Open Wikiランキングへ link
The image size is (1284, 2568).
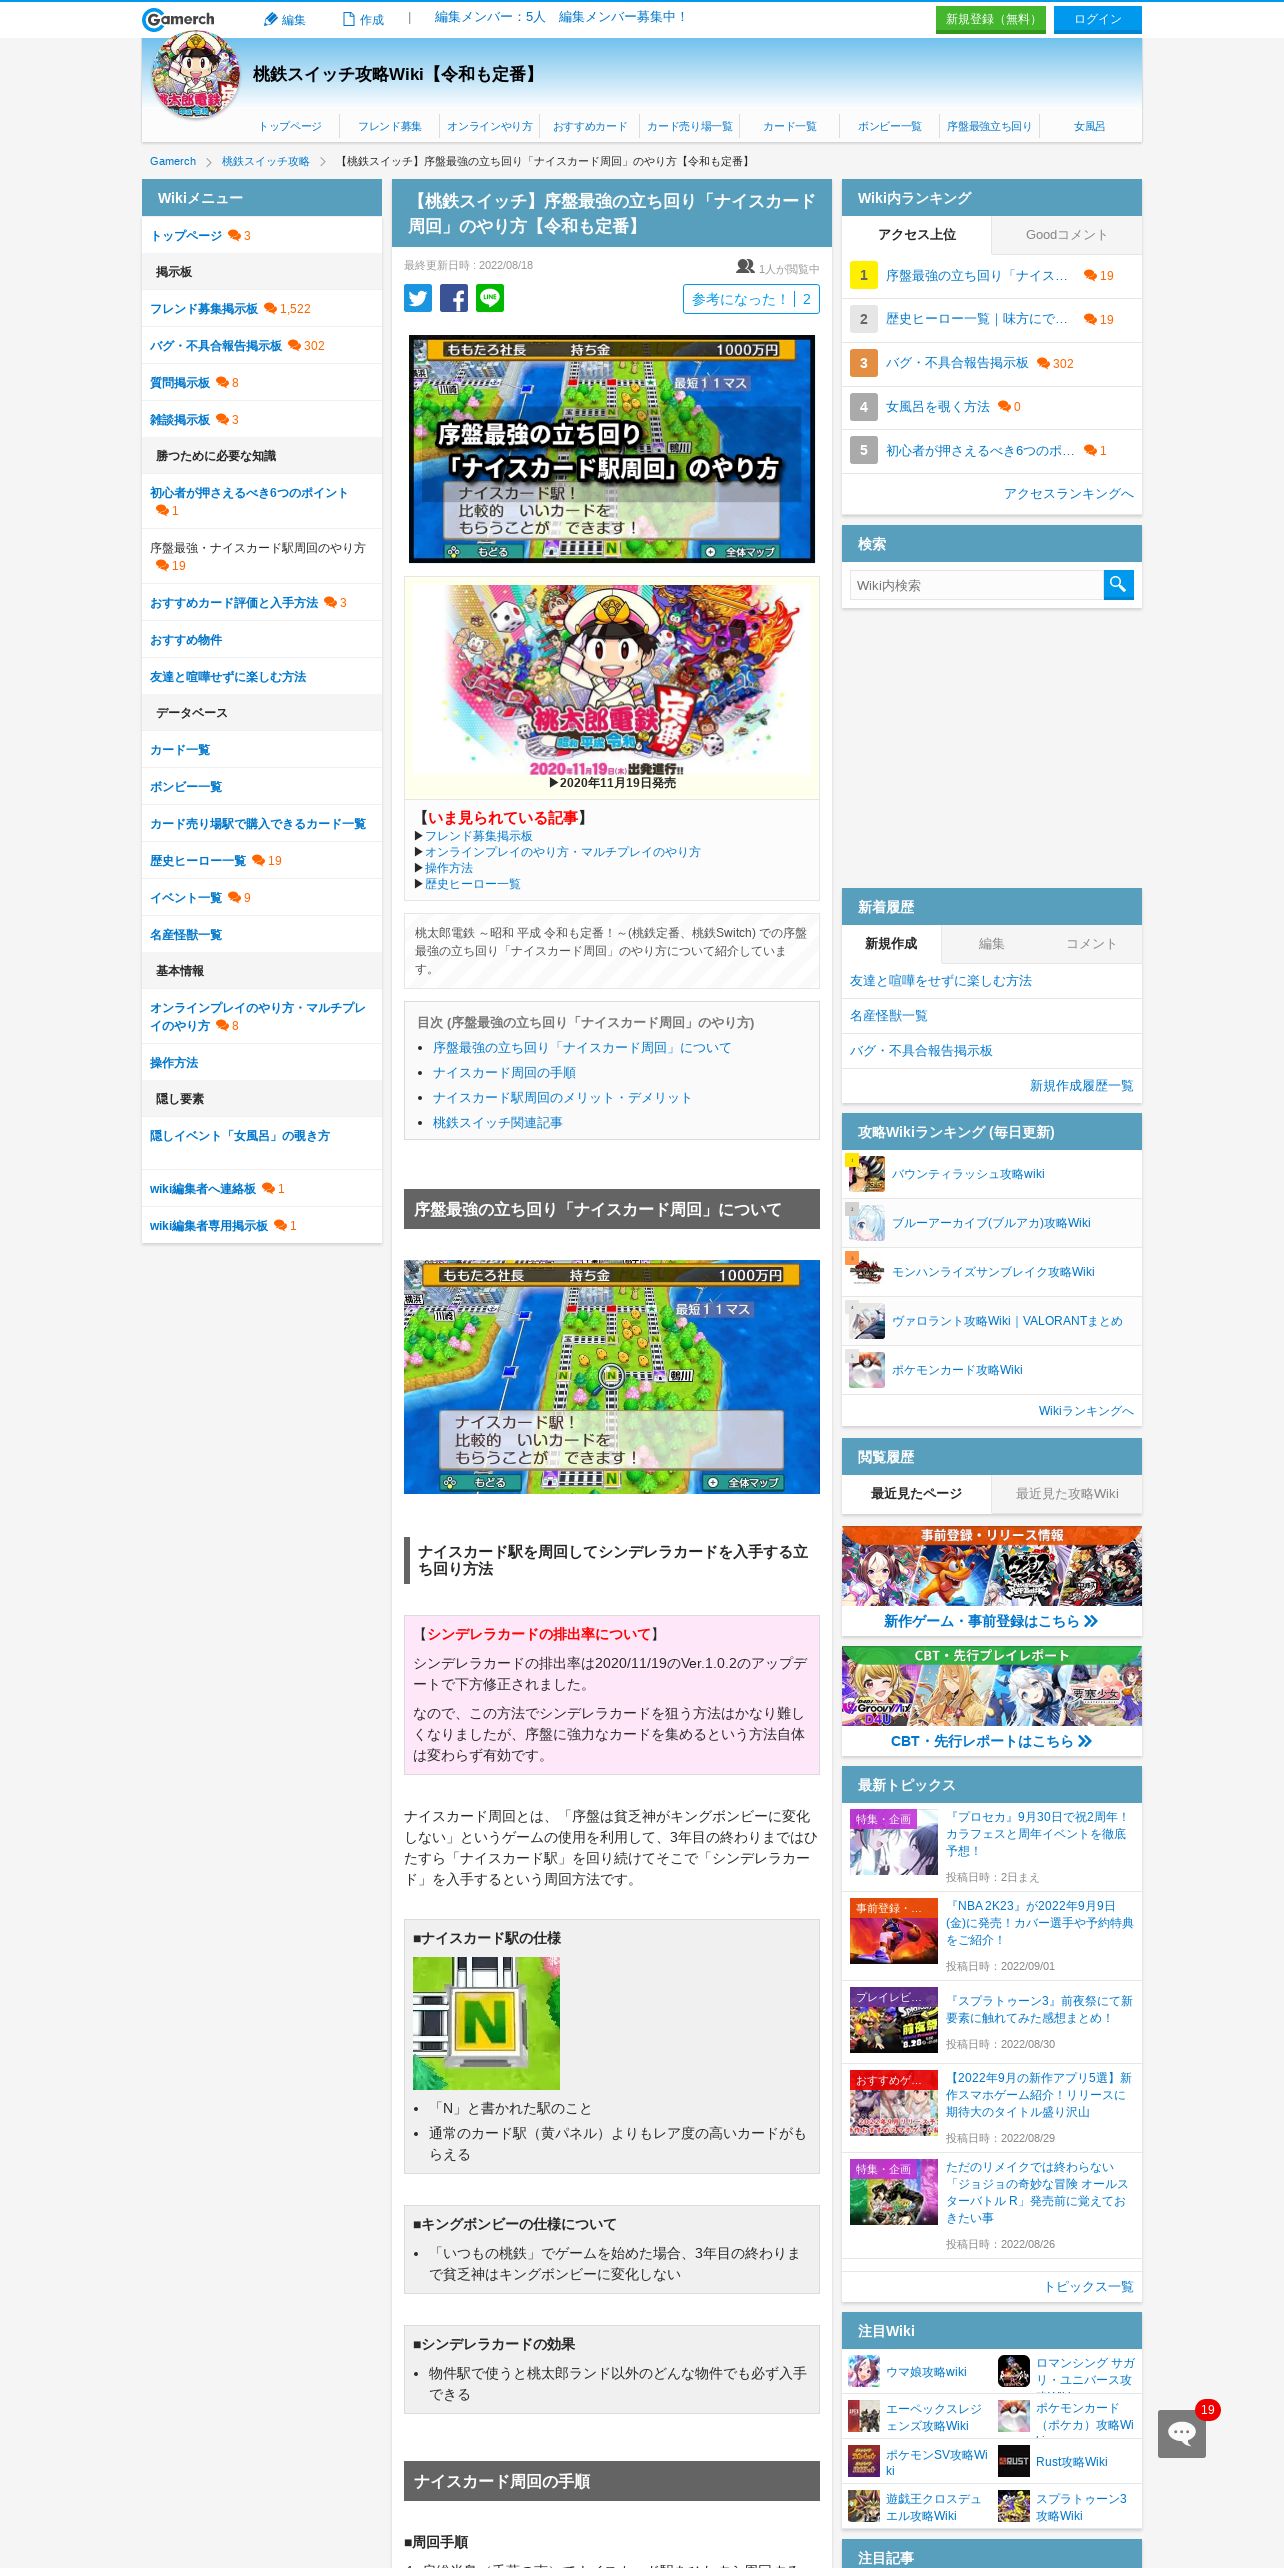(1086, 1411)
